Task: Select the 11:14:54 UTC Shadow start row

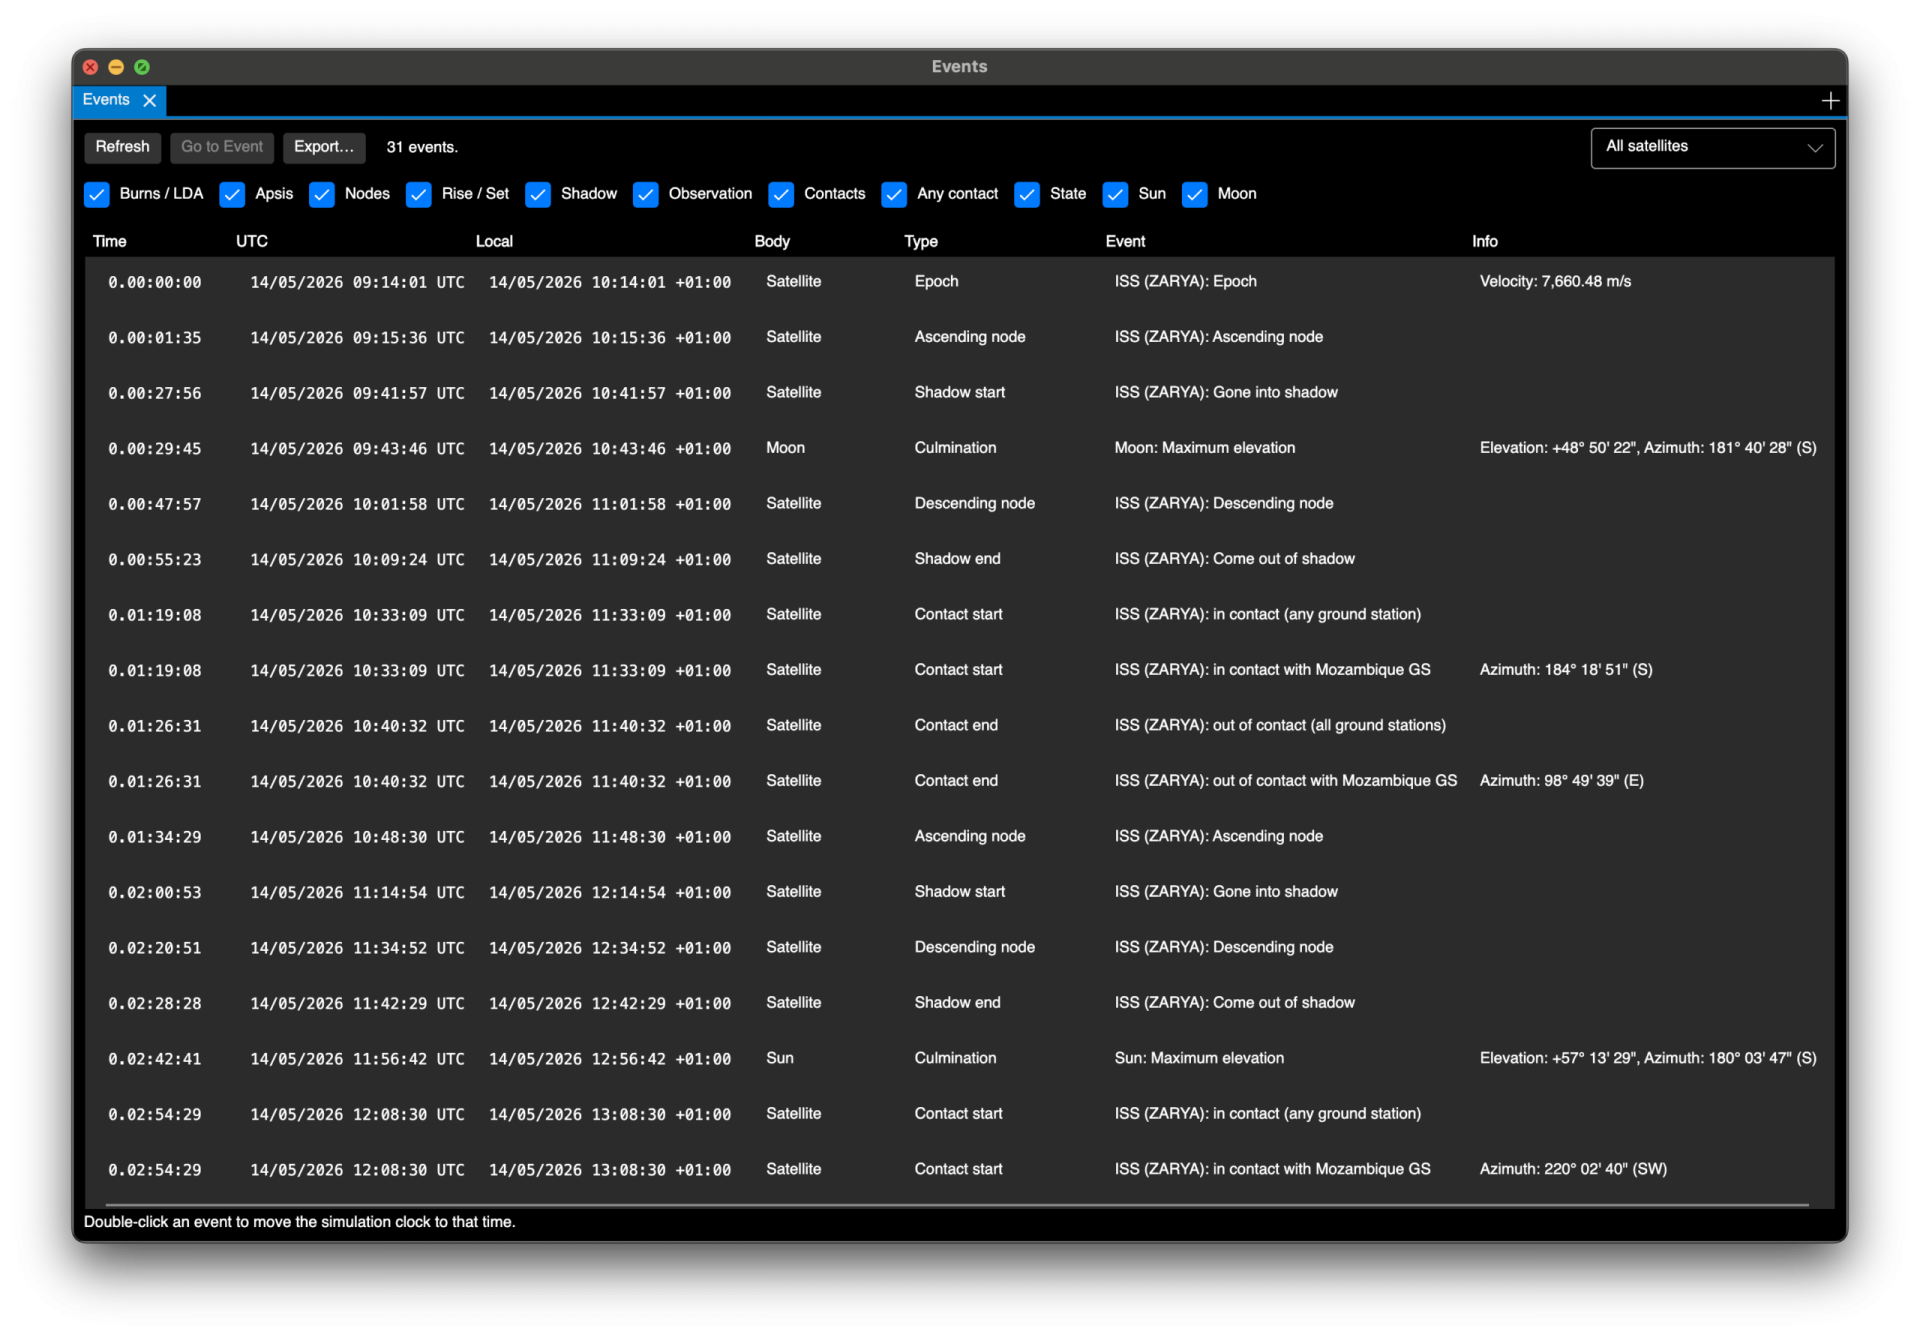Action: click(x=960, y=893)
